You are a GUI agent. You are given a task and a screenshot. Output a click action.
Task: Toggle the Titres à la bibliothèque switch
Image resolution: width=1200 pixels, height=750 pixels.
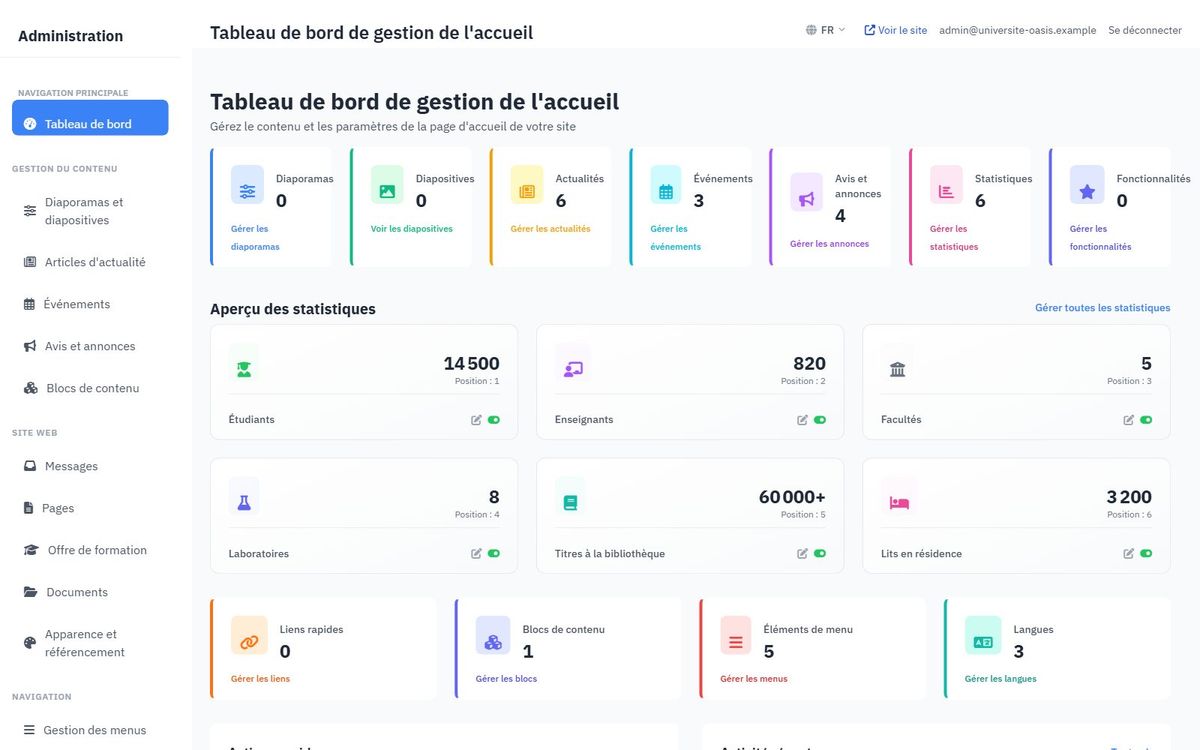click(x=820, y=554)
